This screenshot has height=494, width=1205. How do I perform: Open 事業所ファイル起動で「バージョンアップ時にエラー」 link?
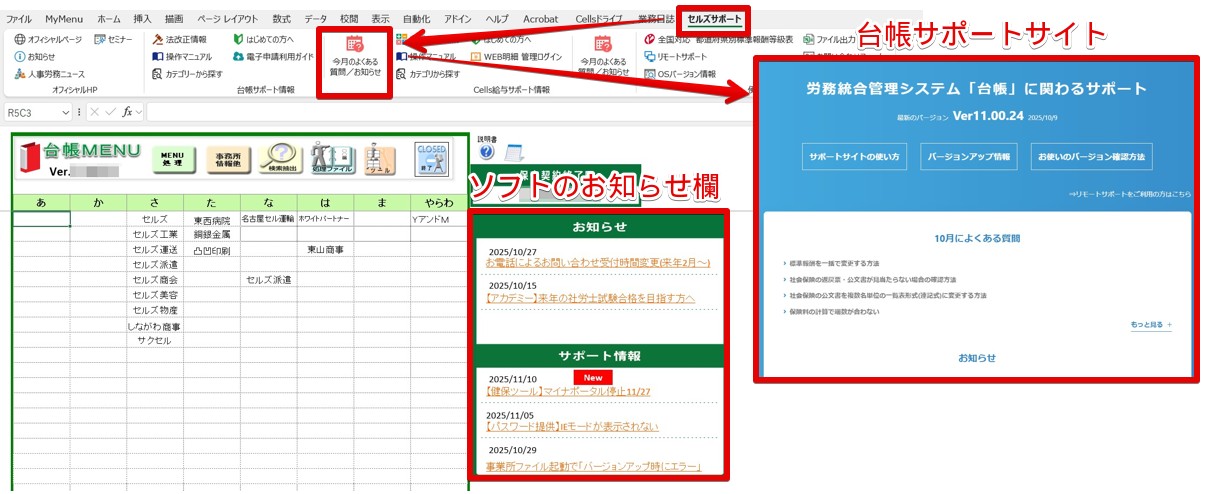tap(593, 467)
